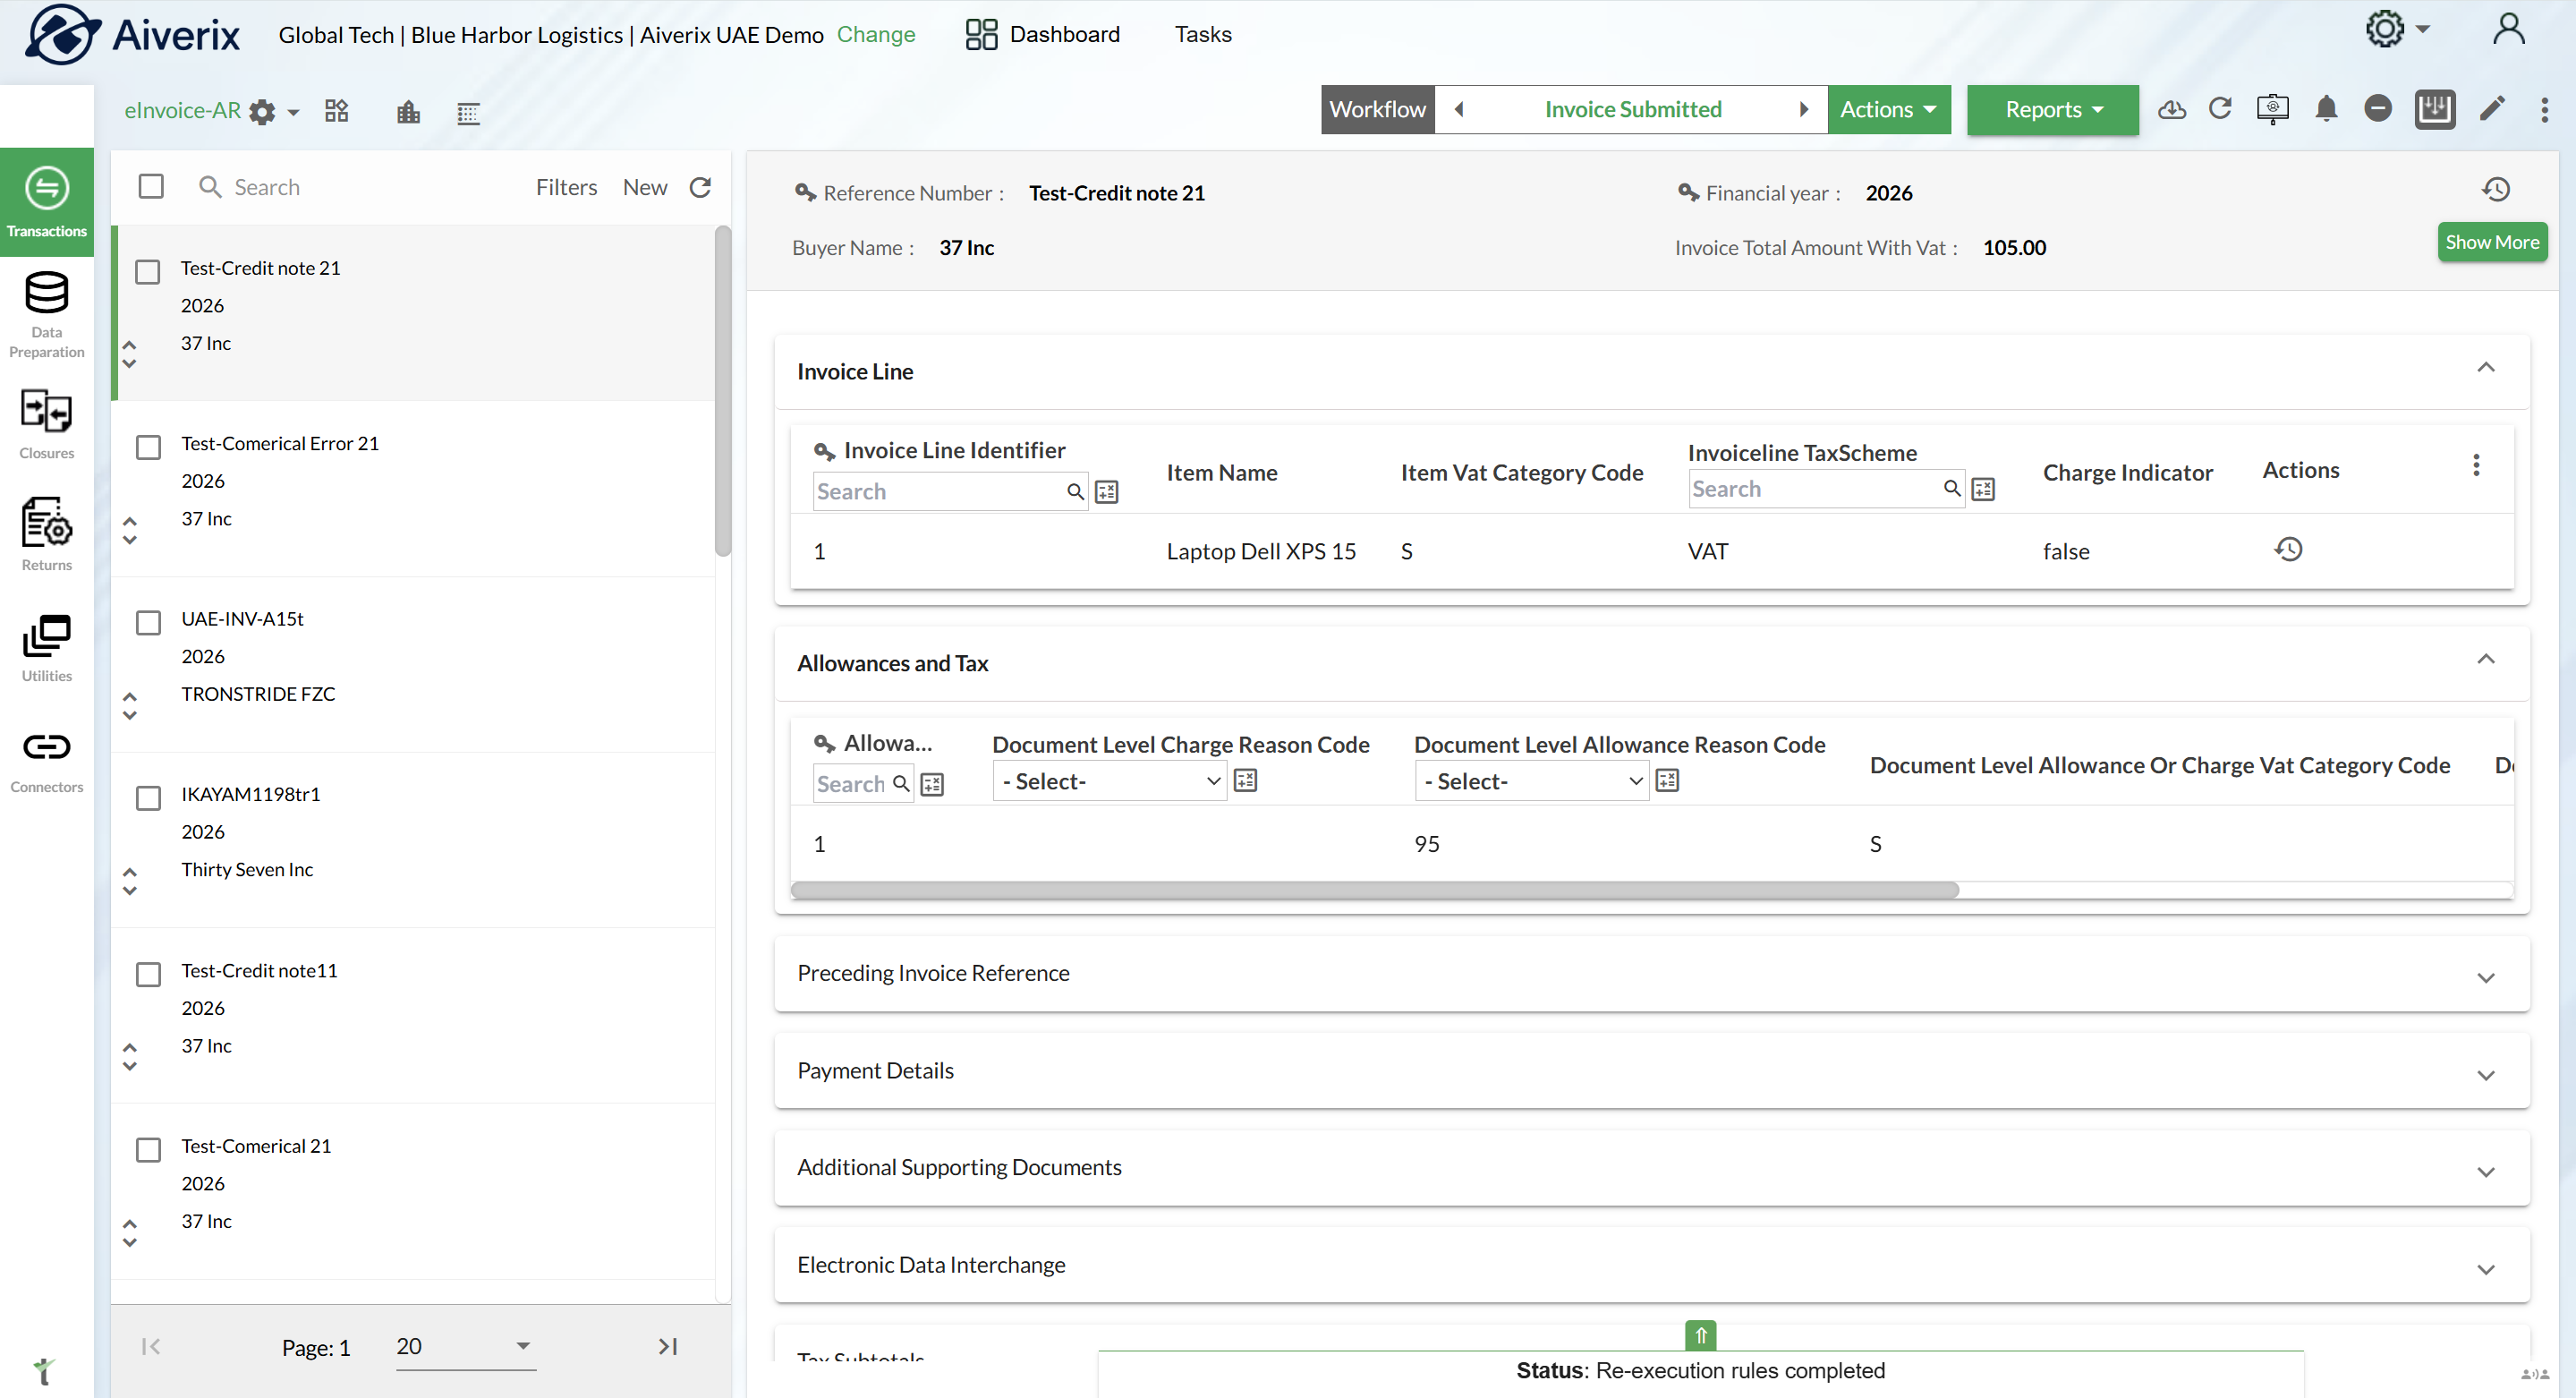Open the Returns sidebar section
The image size is (2576, 1398).
point(46,535)
